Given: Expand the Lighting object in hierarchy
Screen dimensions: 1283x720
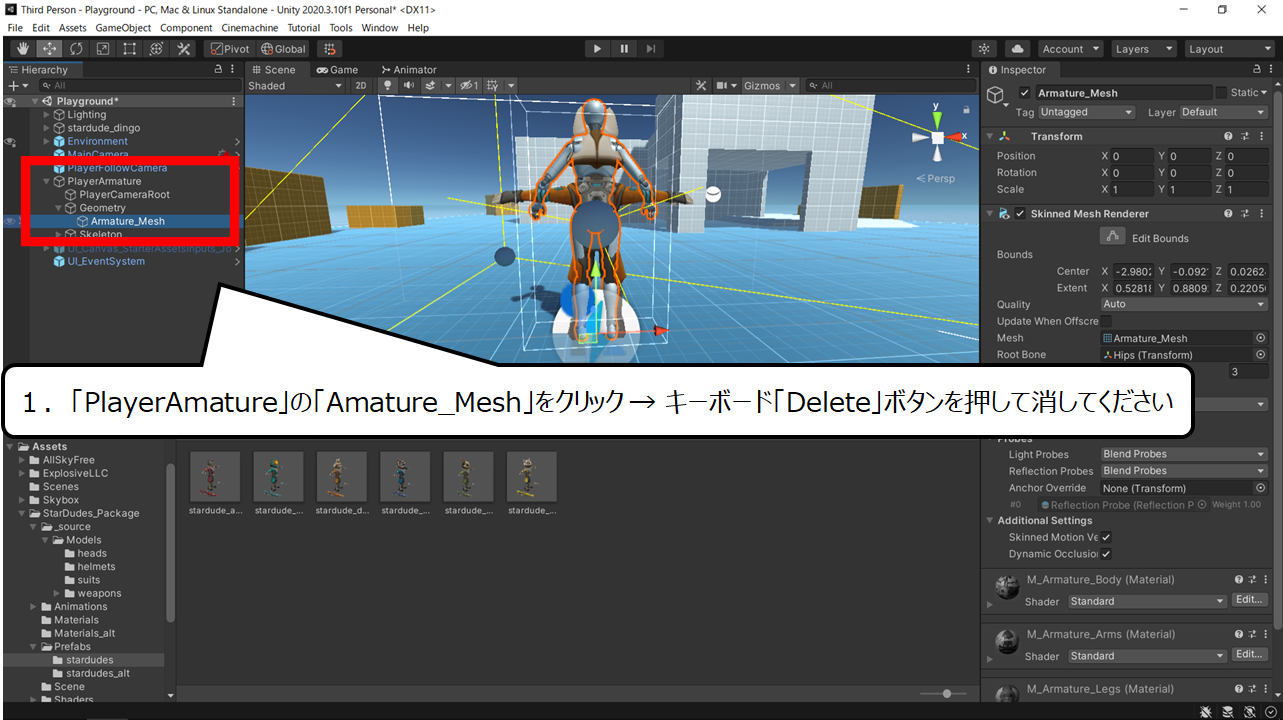Looking at the screenshot, I should pyautogui.click(x=46, y=115).
